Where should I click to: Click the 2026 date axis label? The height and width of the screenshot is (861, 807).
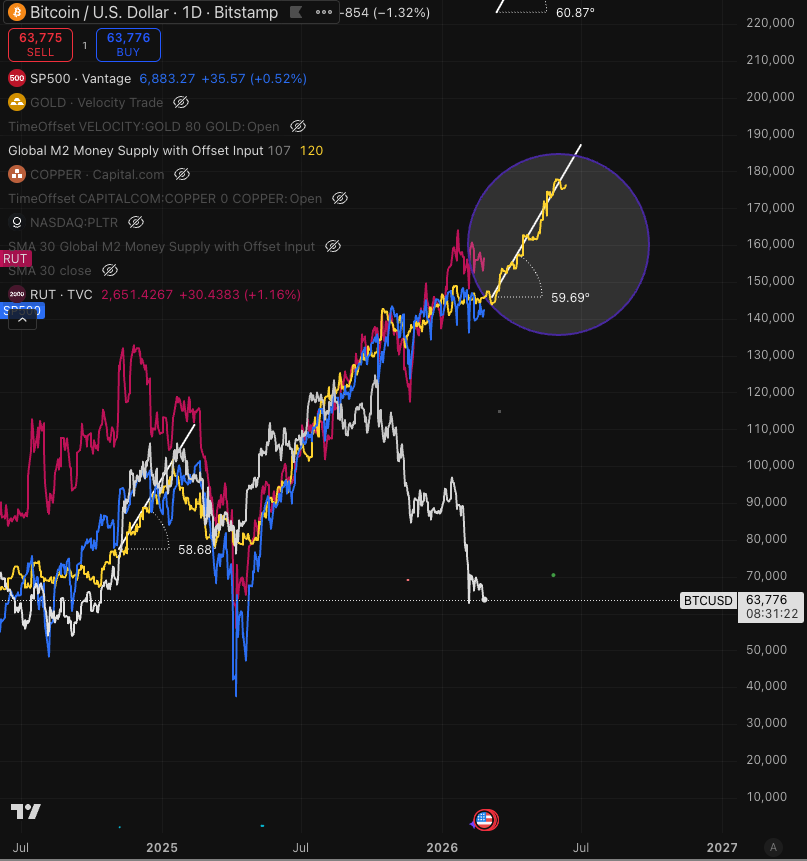tap(442, 848)
